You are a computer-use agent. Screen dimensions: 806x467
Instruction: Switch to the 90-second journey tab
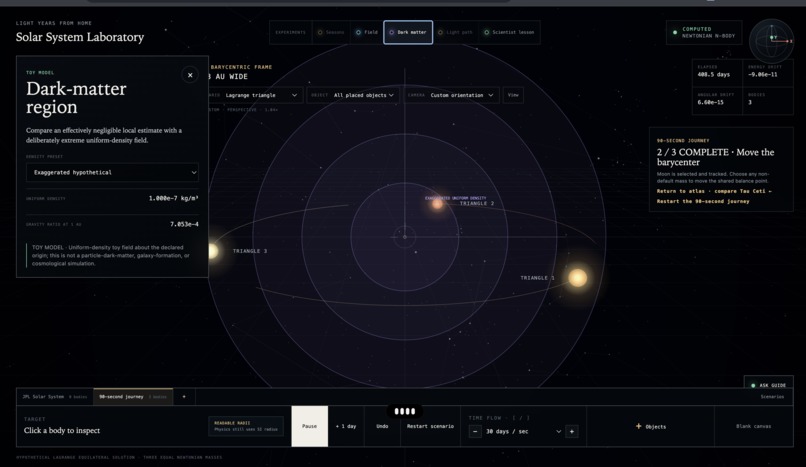coord(133,397)
